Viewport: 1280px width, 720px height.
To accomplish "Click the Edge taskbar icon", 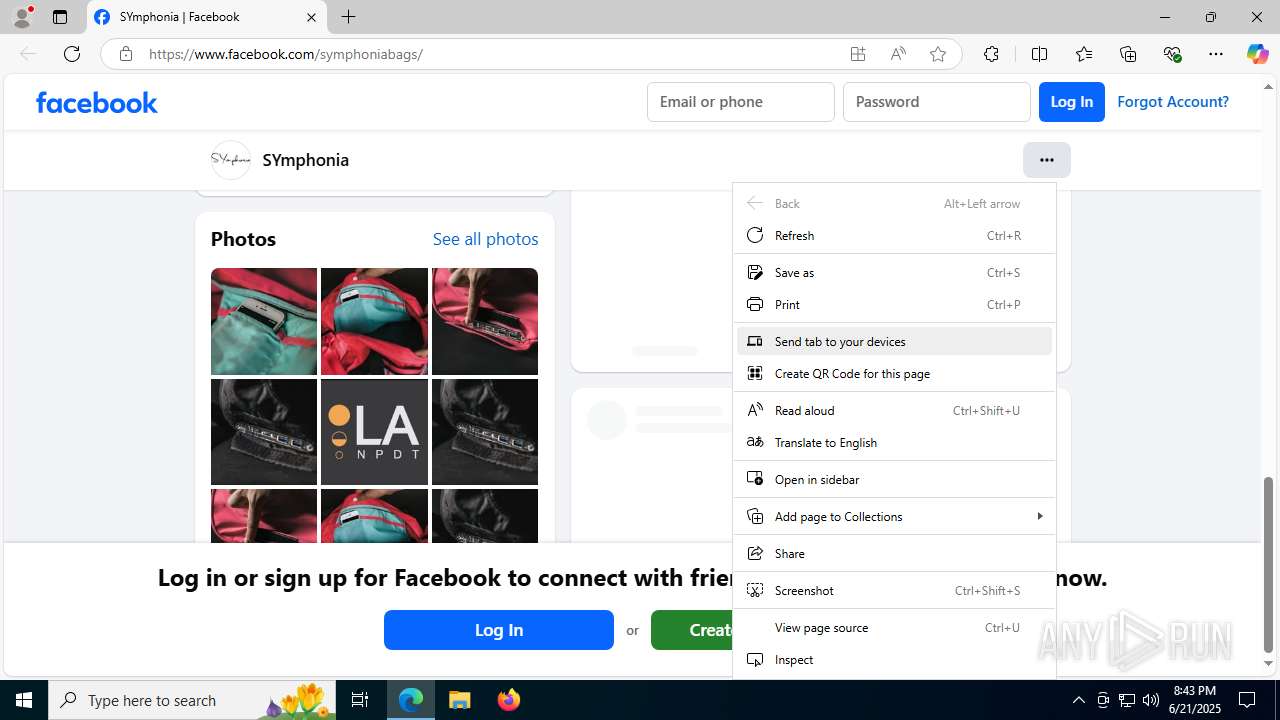I will point(411,700).
